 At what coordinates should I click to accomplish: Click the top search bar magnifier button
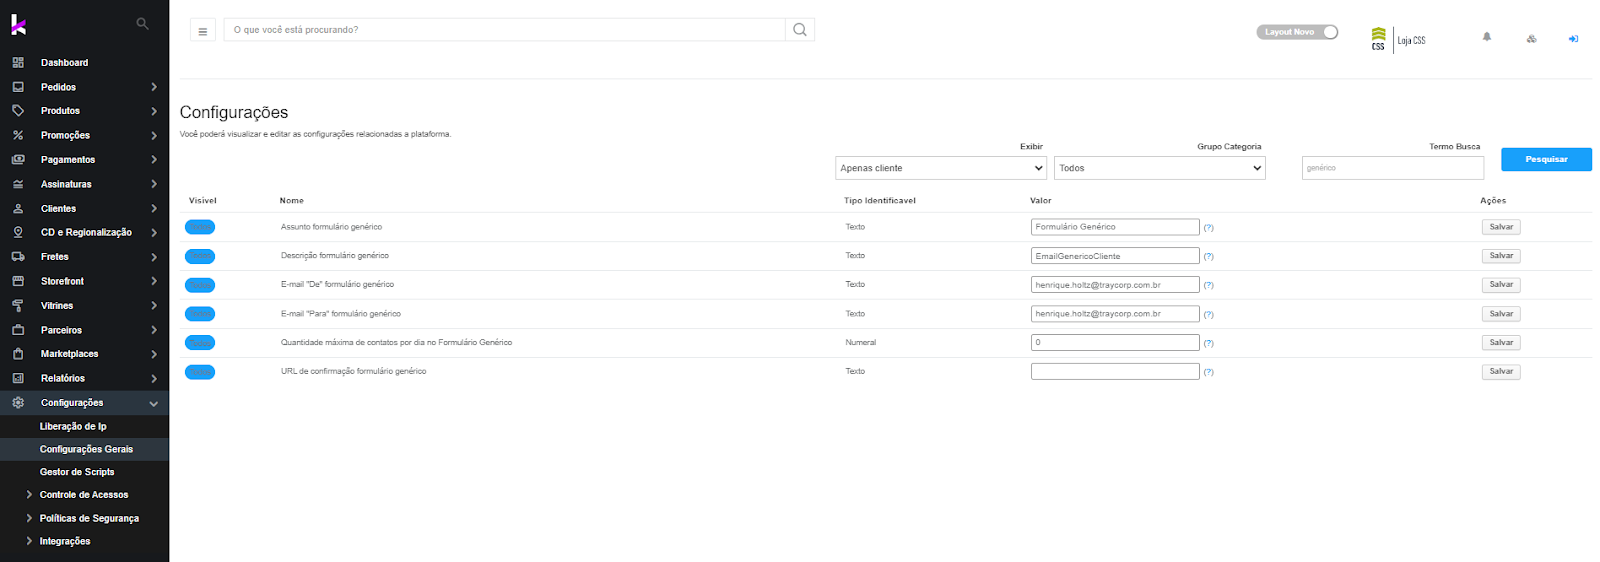[x=800, y=30]
